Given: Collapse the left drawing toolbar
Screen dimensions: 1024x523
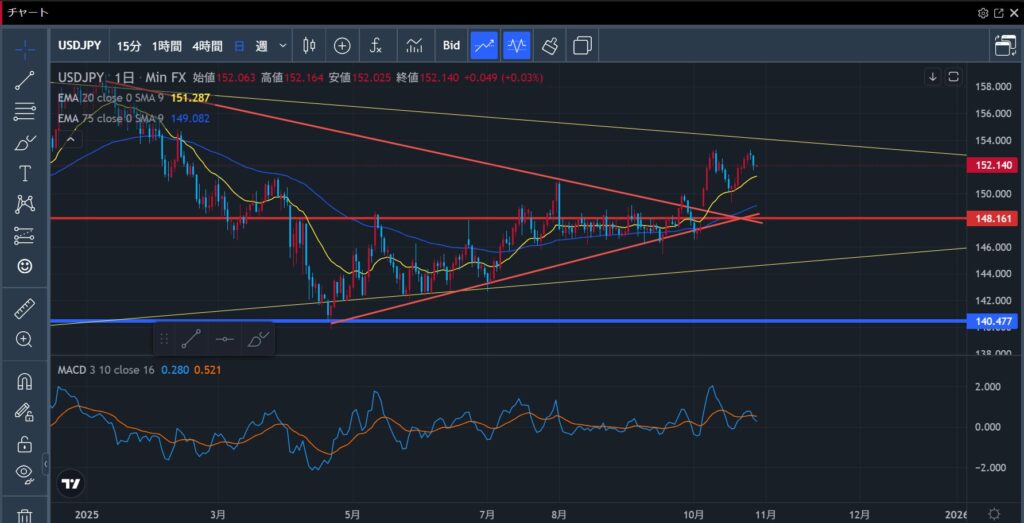Looking at the screenshot, I should (46, 467).
